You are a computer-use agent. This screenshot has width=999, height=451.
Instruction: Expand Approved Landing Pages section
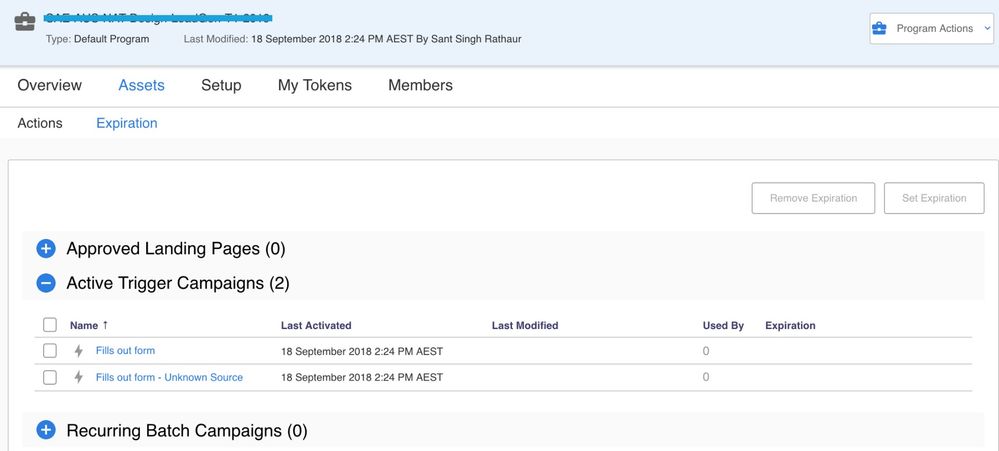point(46,249)
